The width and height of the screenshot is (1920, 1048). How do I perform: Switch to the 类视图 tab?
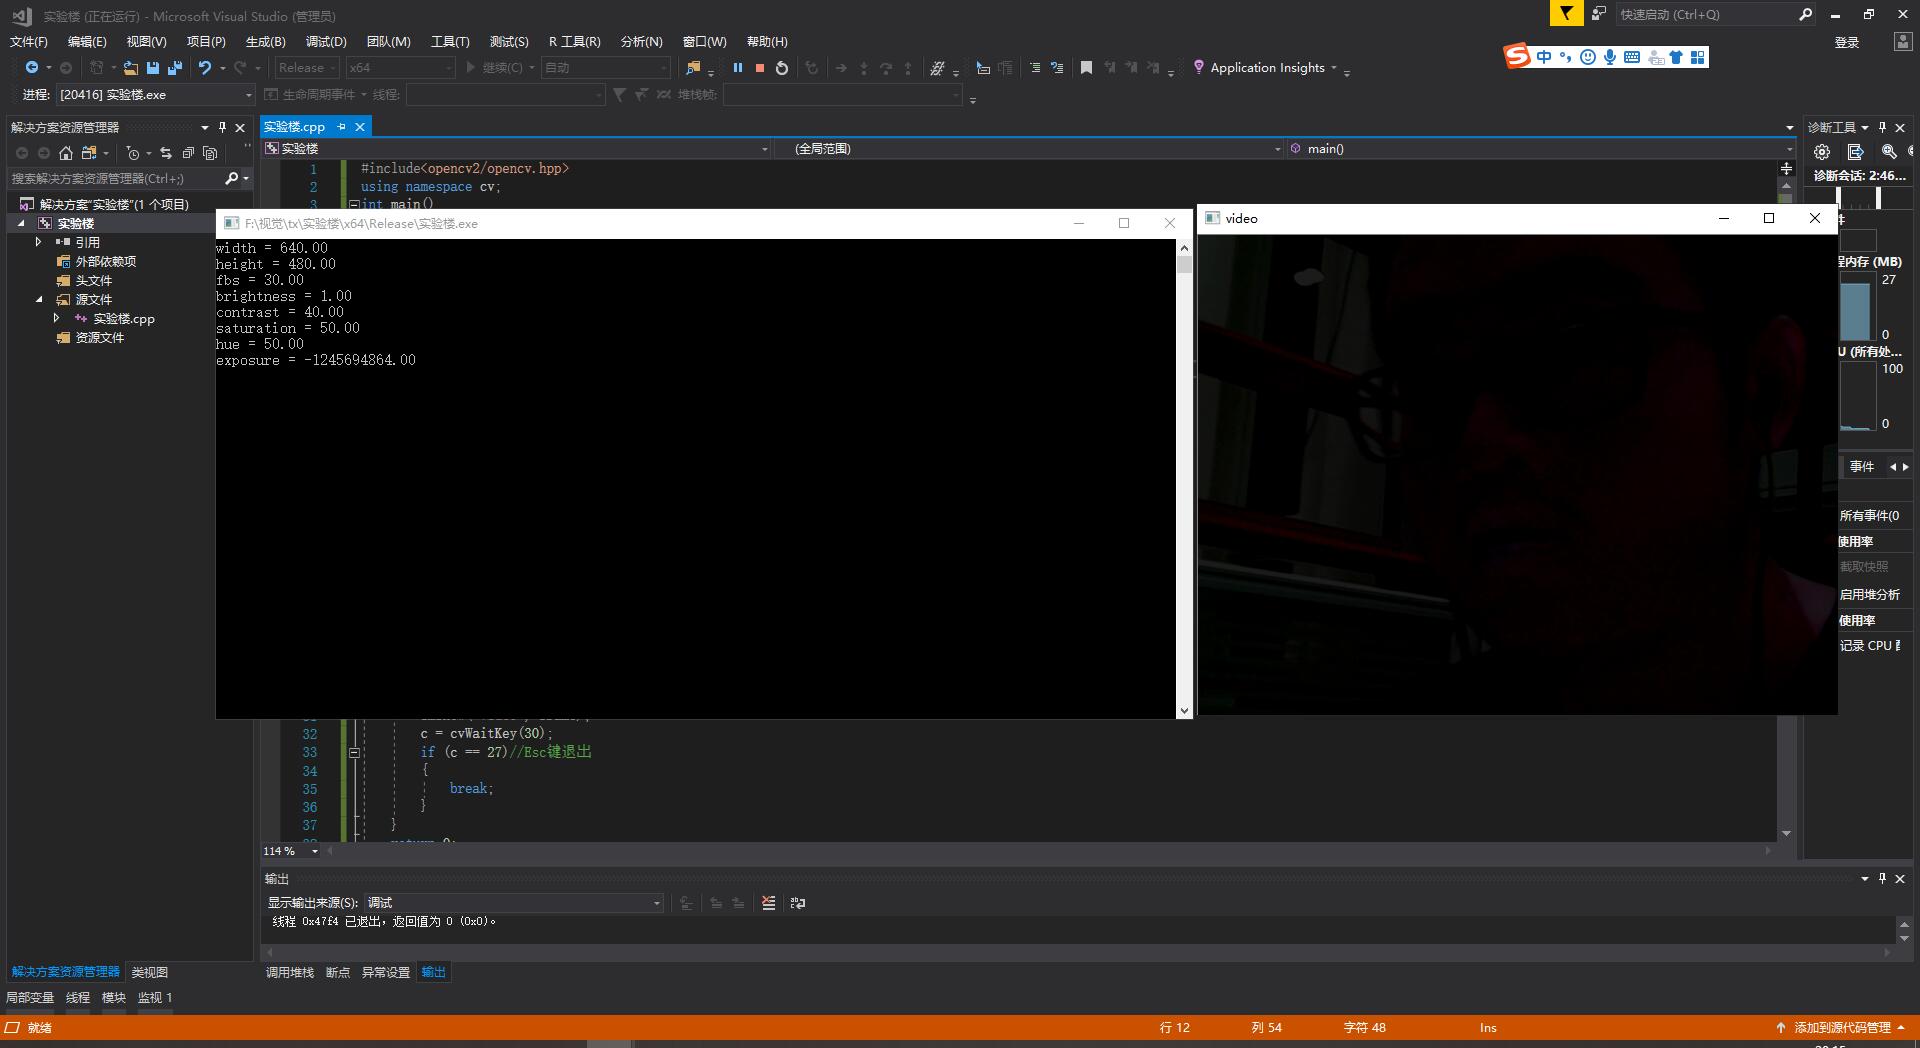(x=150, y=972)
